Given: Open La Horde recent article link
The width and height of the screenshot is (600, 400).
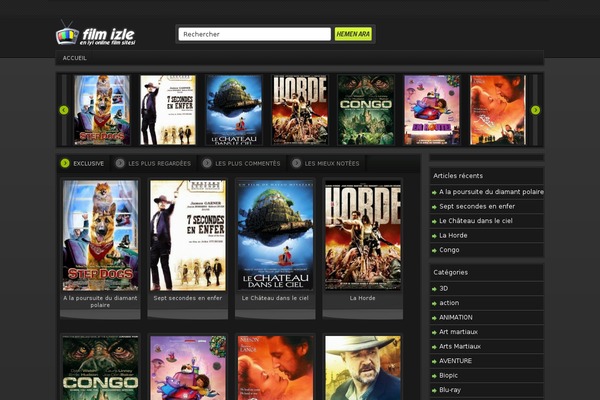Looking at the screenshot, I should [x=453, y=235].
